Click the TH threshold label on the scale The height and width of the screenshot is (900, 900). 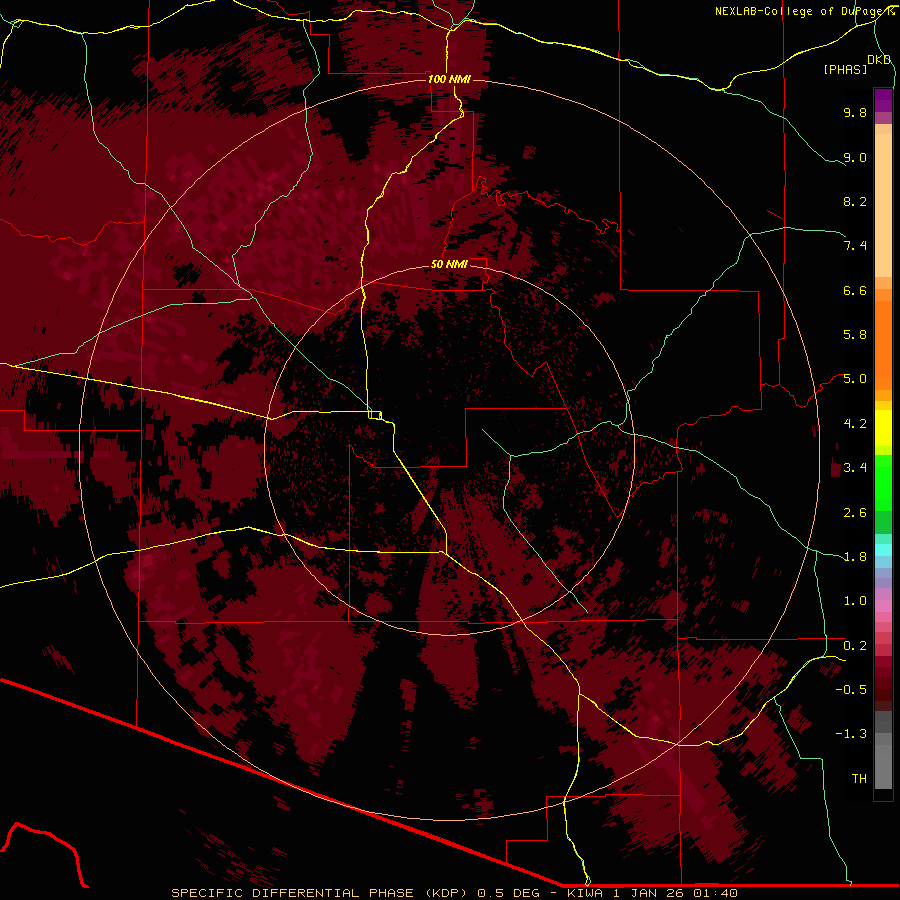pyautogui.click(x=859, y=779)
